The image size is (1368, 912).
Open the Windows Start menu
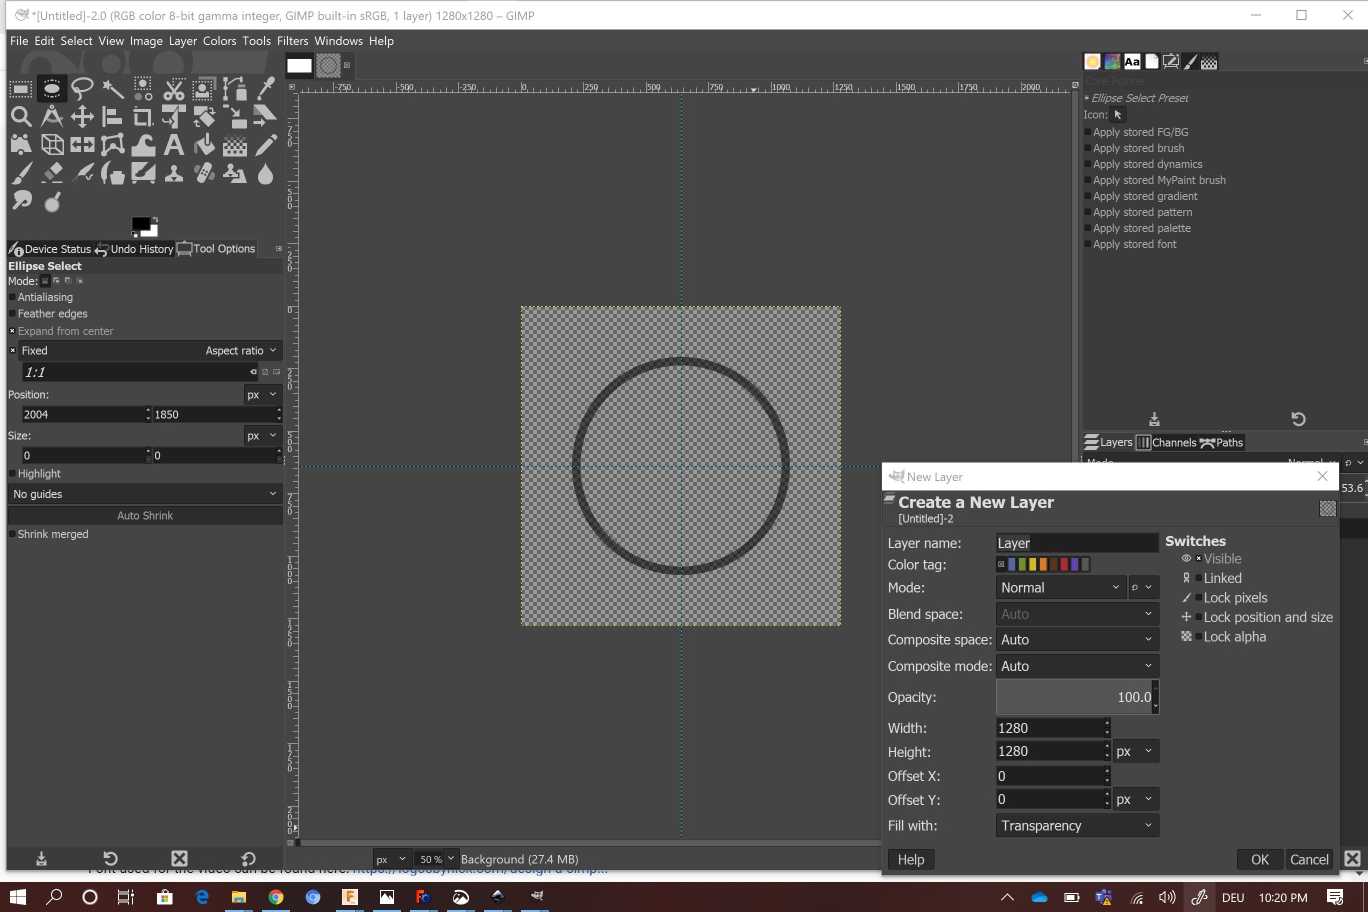[x=18, y=897]
